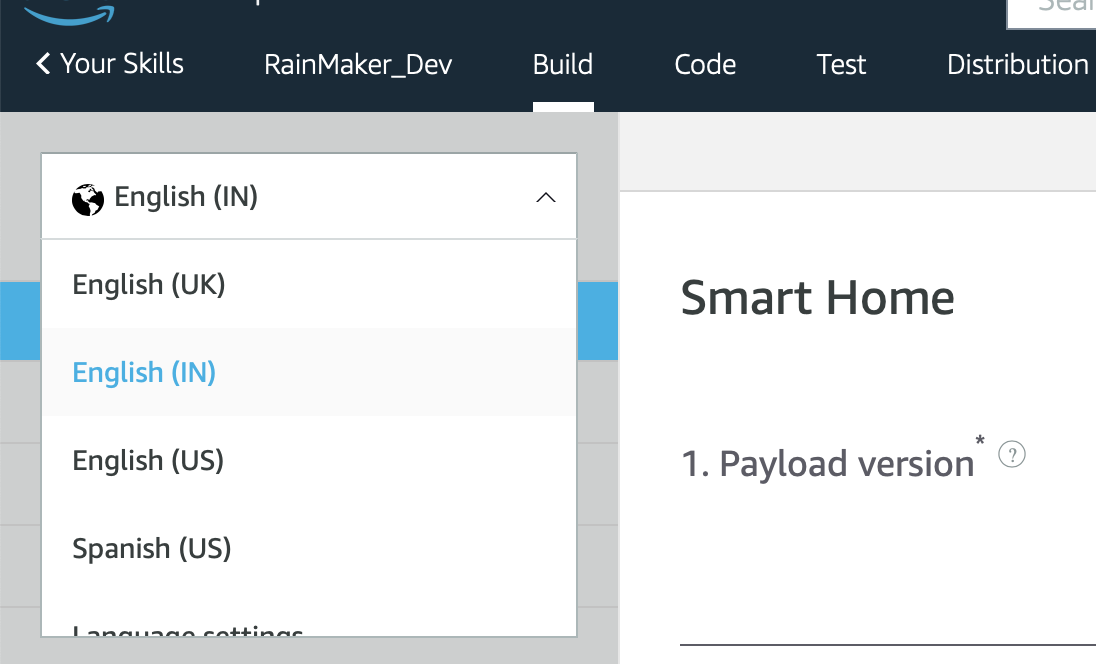The image size is (1096, 664).
Task: Switch to the Build tab
Action: 563,64
